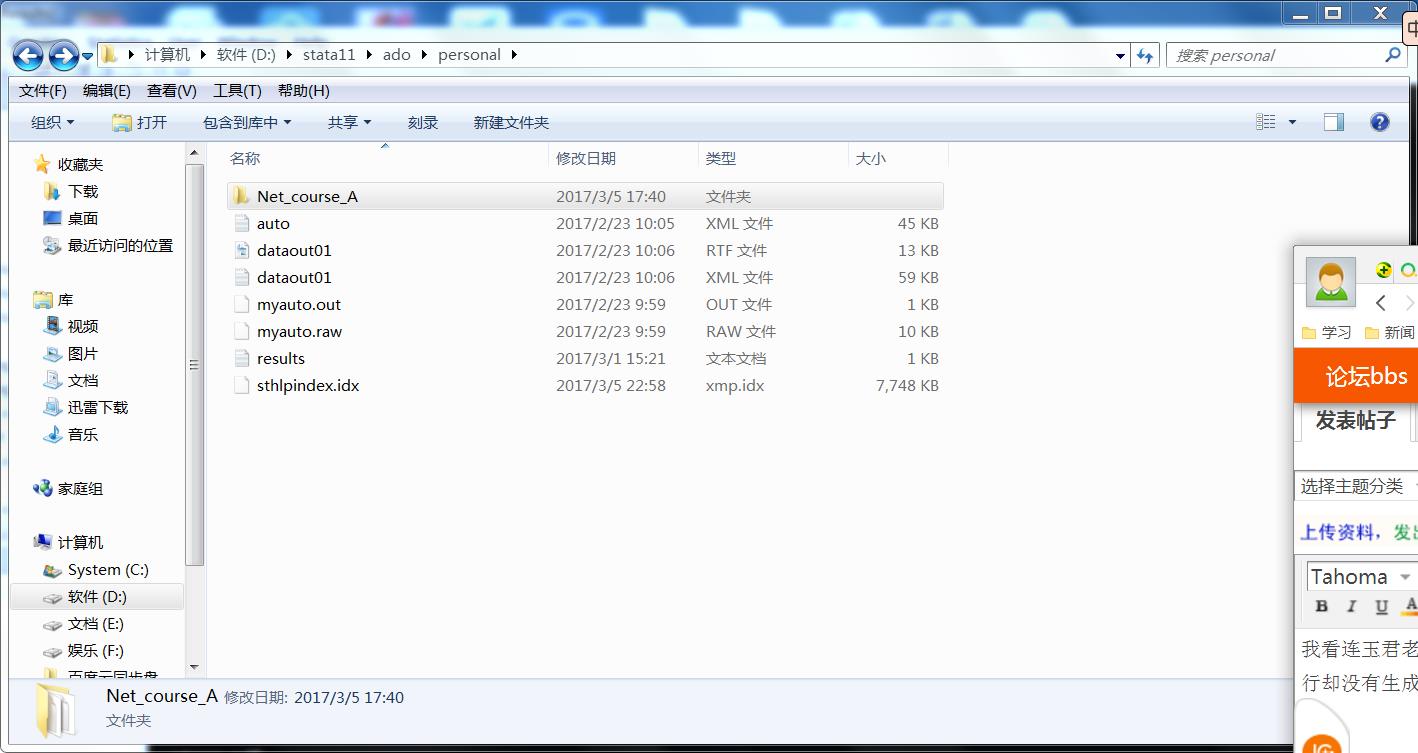Select the 59 KB dataout01 XML file icon
This screenshot has height=753, width=1418.
coord(240,277)
